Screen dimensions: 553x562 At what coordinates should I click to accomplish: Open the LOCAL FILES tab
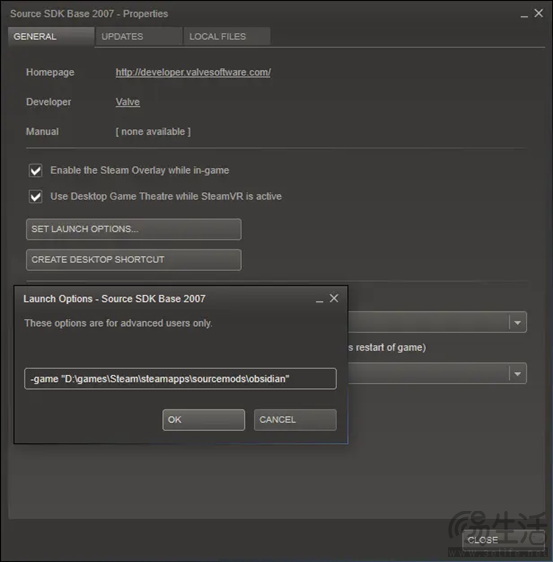point(227,37)
